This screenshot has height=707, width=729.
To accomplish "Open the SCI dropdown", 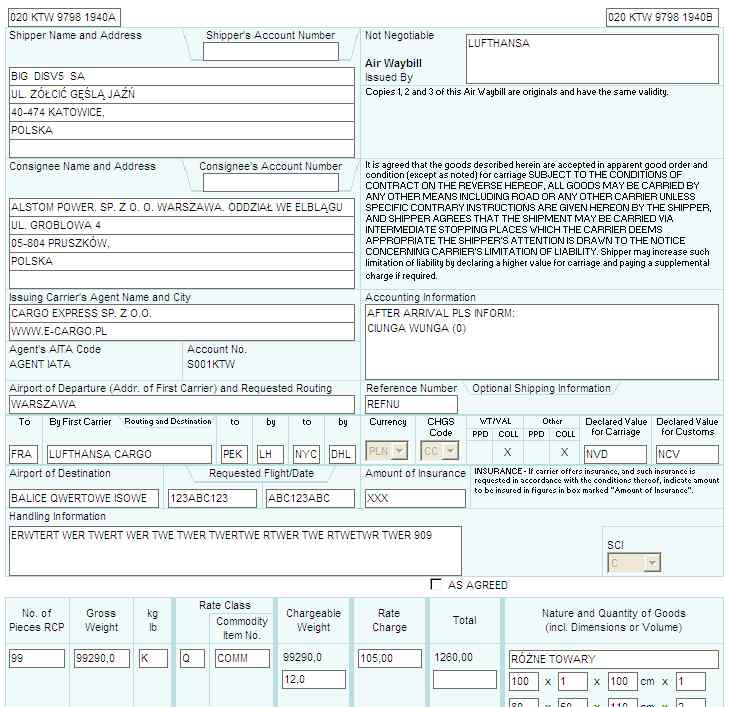I will click(634, 563).
